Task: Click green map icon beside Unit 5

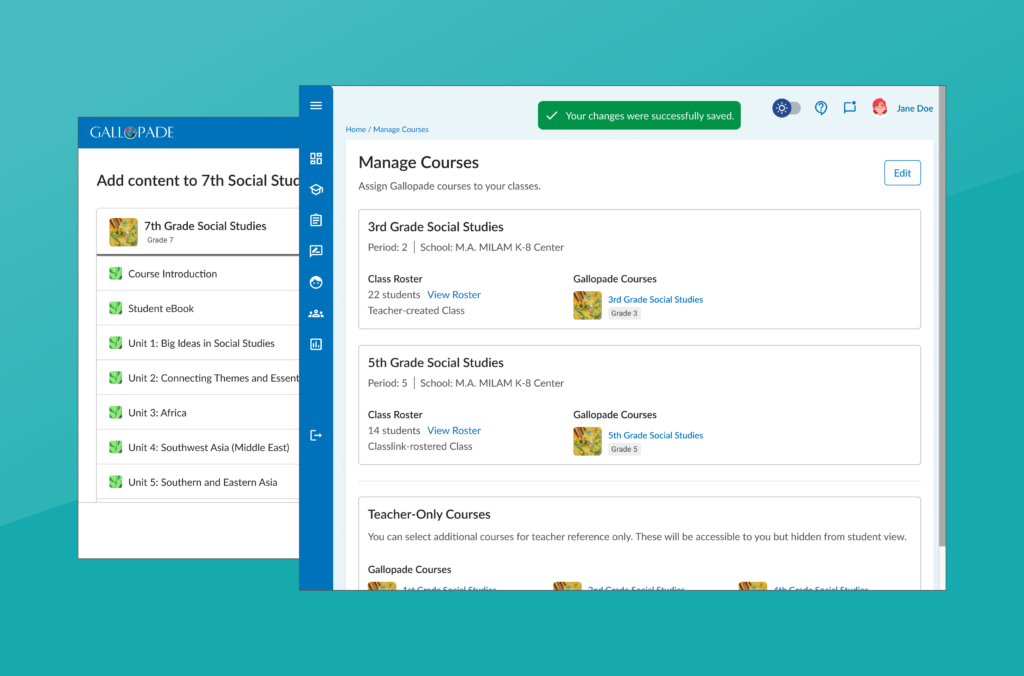Action: (116, 482)
